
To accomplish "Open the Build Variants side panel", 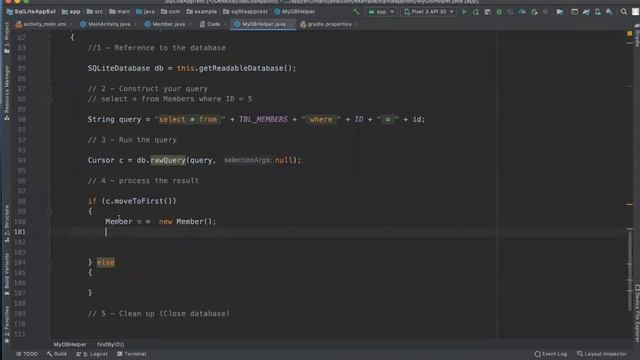I will click(7, 274).
